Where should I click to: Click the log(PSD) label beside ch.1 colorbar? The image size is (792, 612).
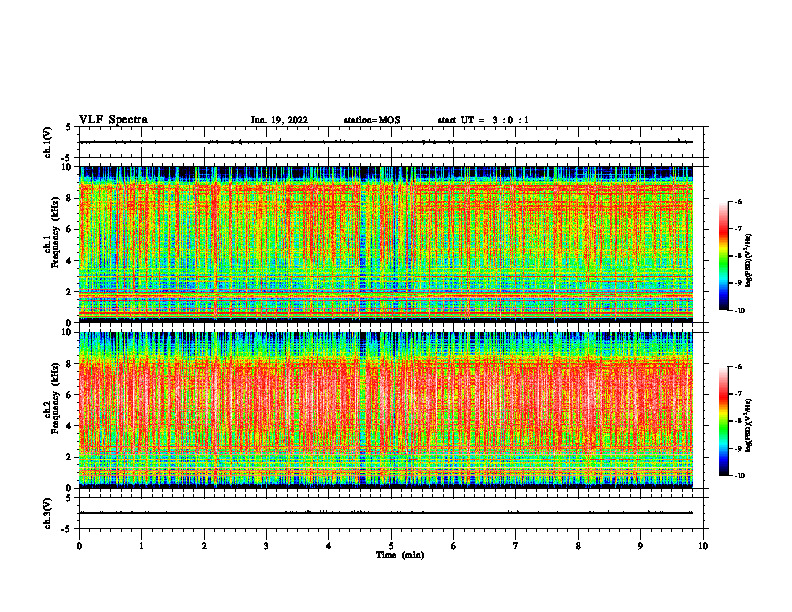tap(750, 260)
